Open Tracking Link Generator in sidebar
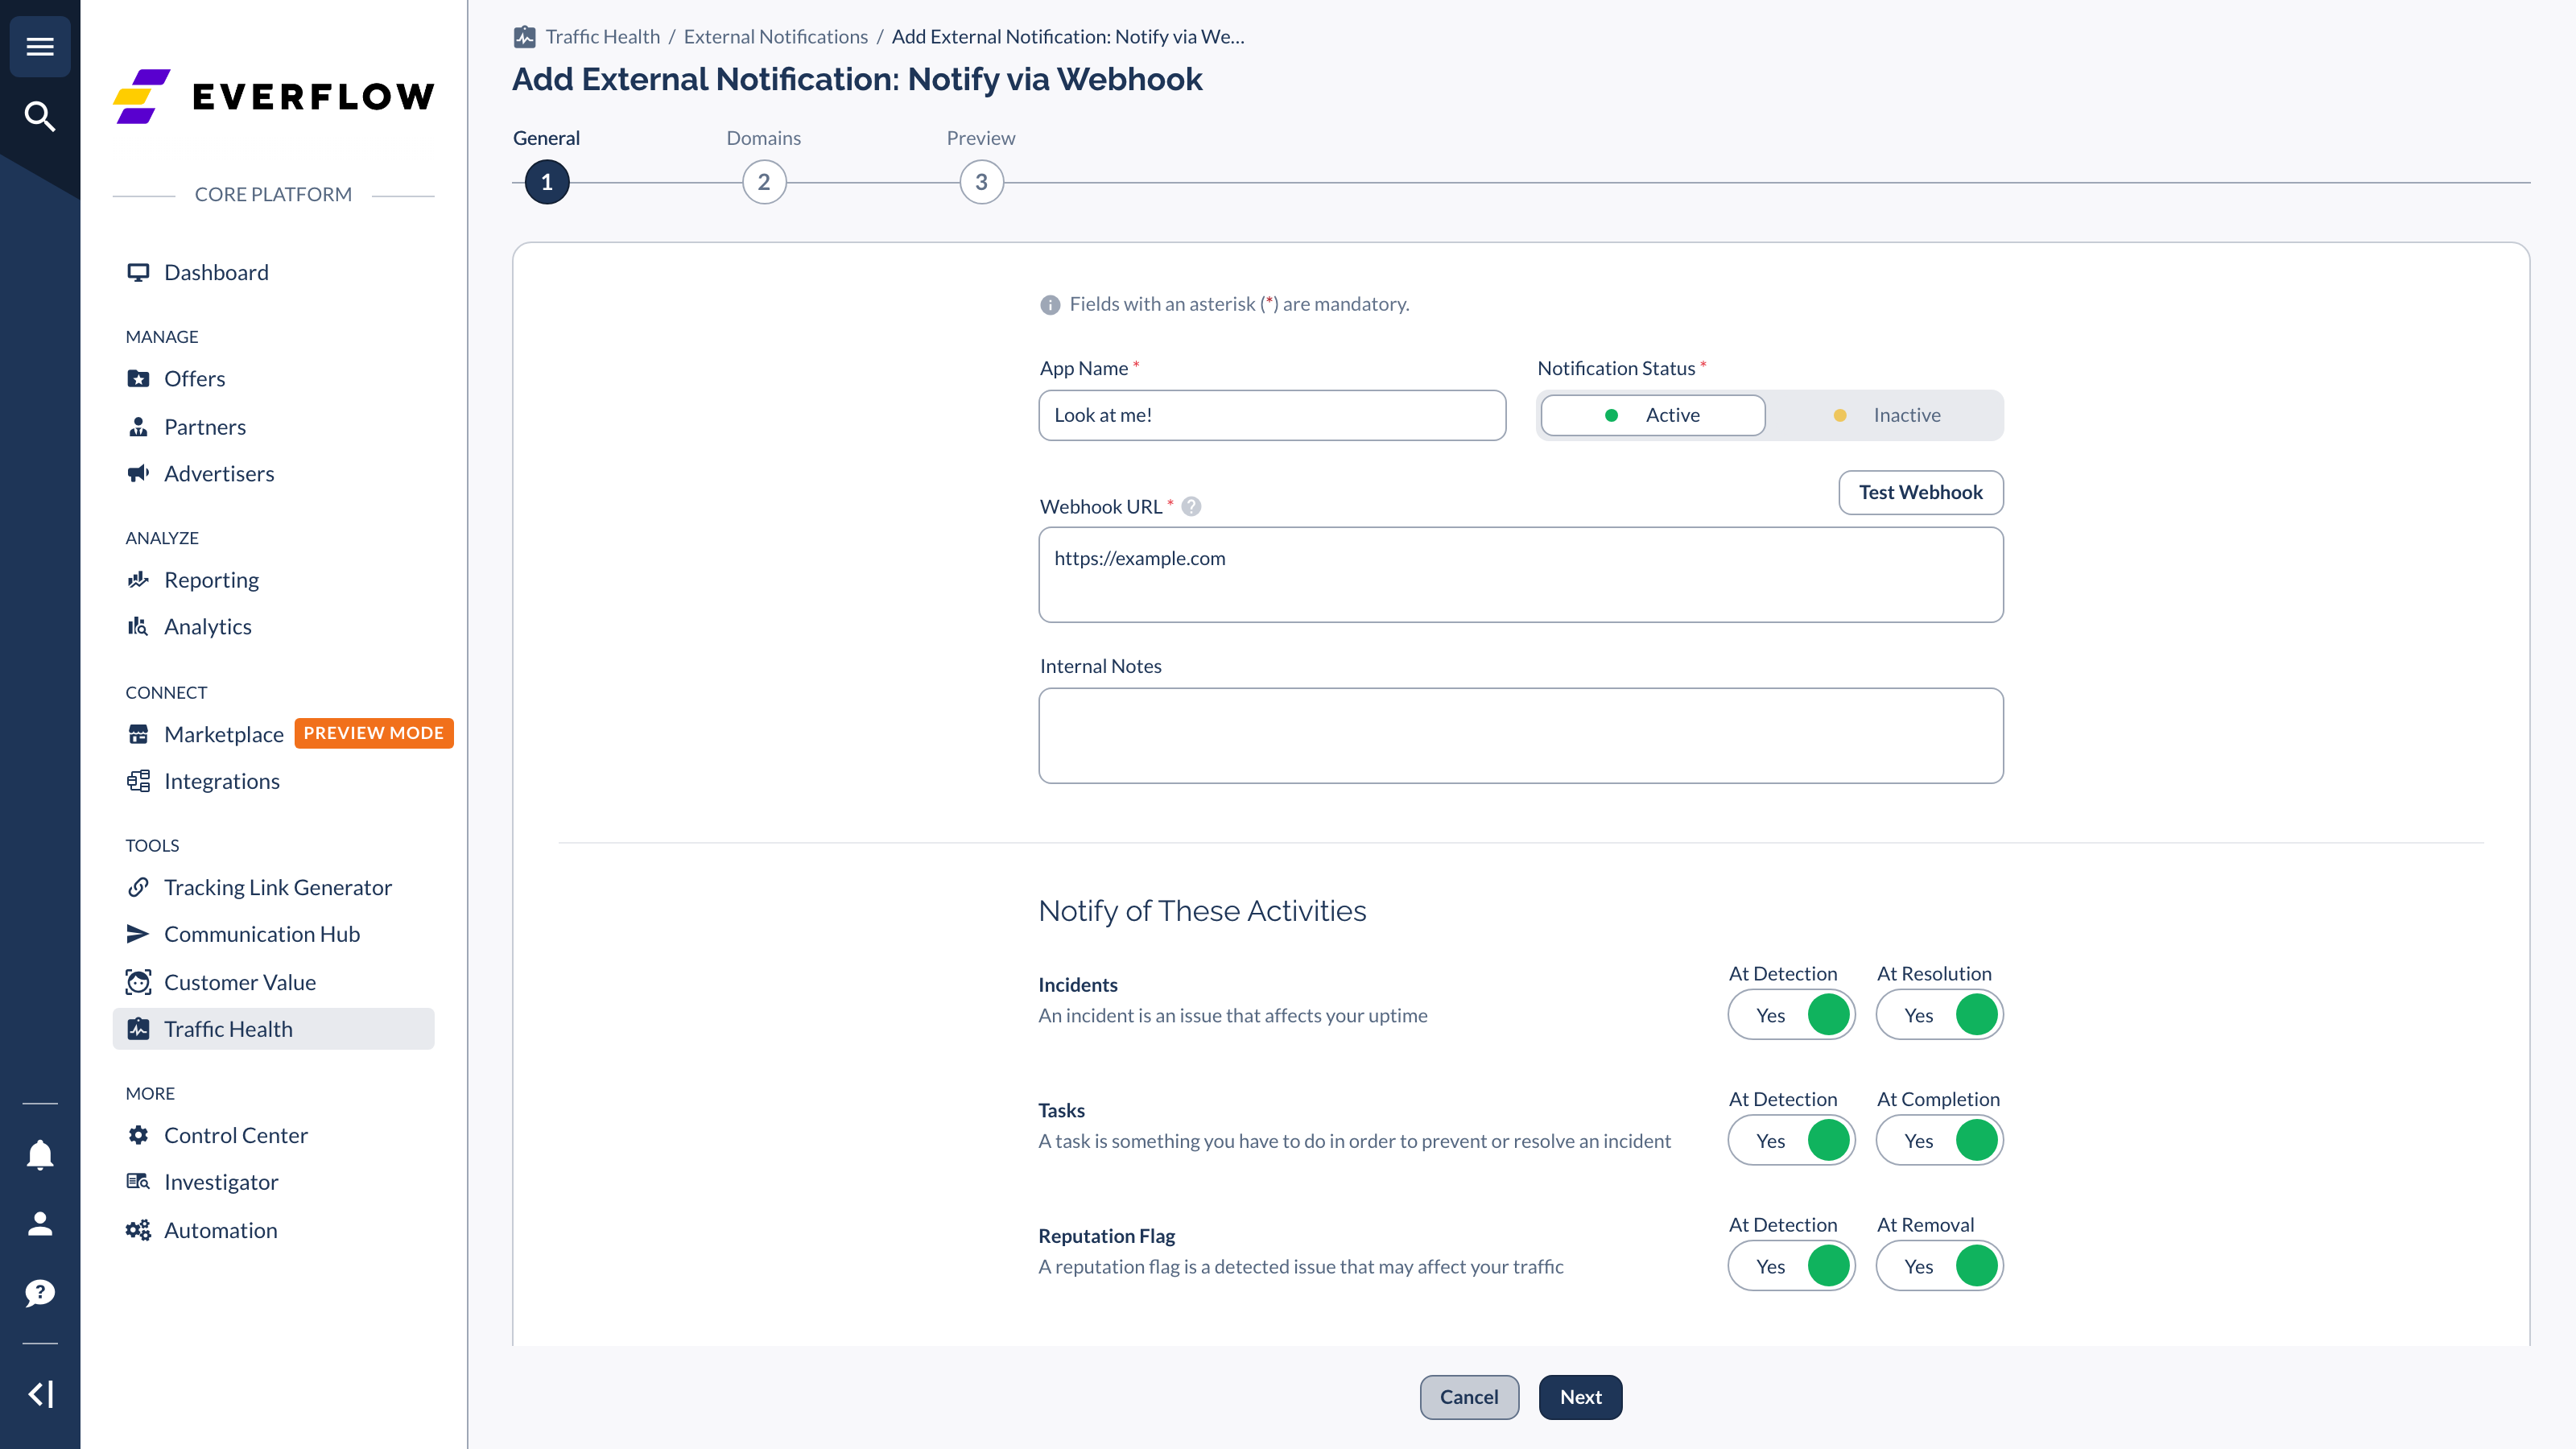The image size is (2576, 1449). pyautogui.click(x=277, y=888)
